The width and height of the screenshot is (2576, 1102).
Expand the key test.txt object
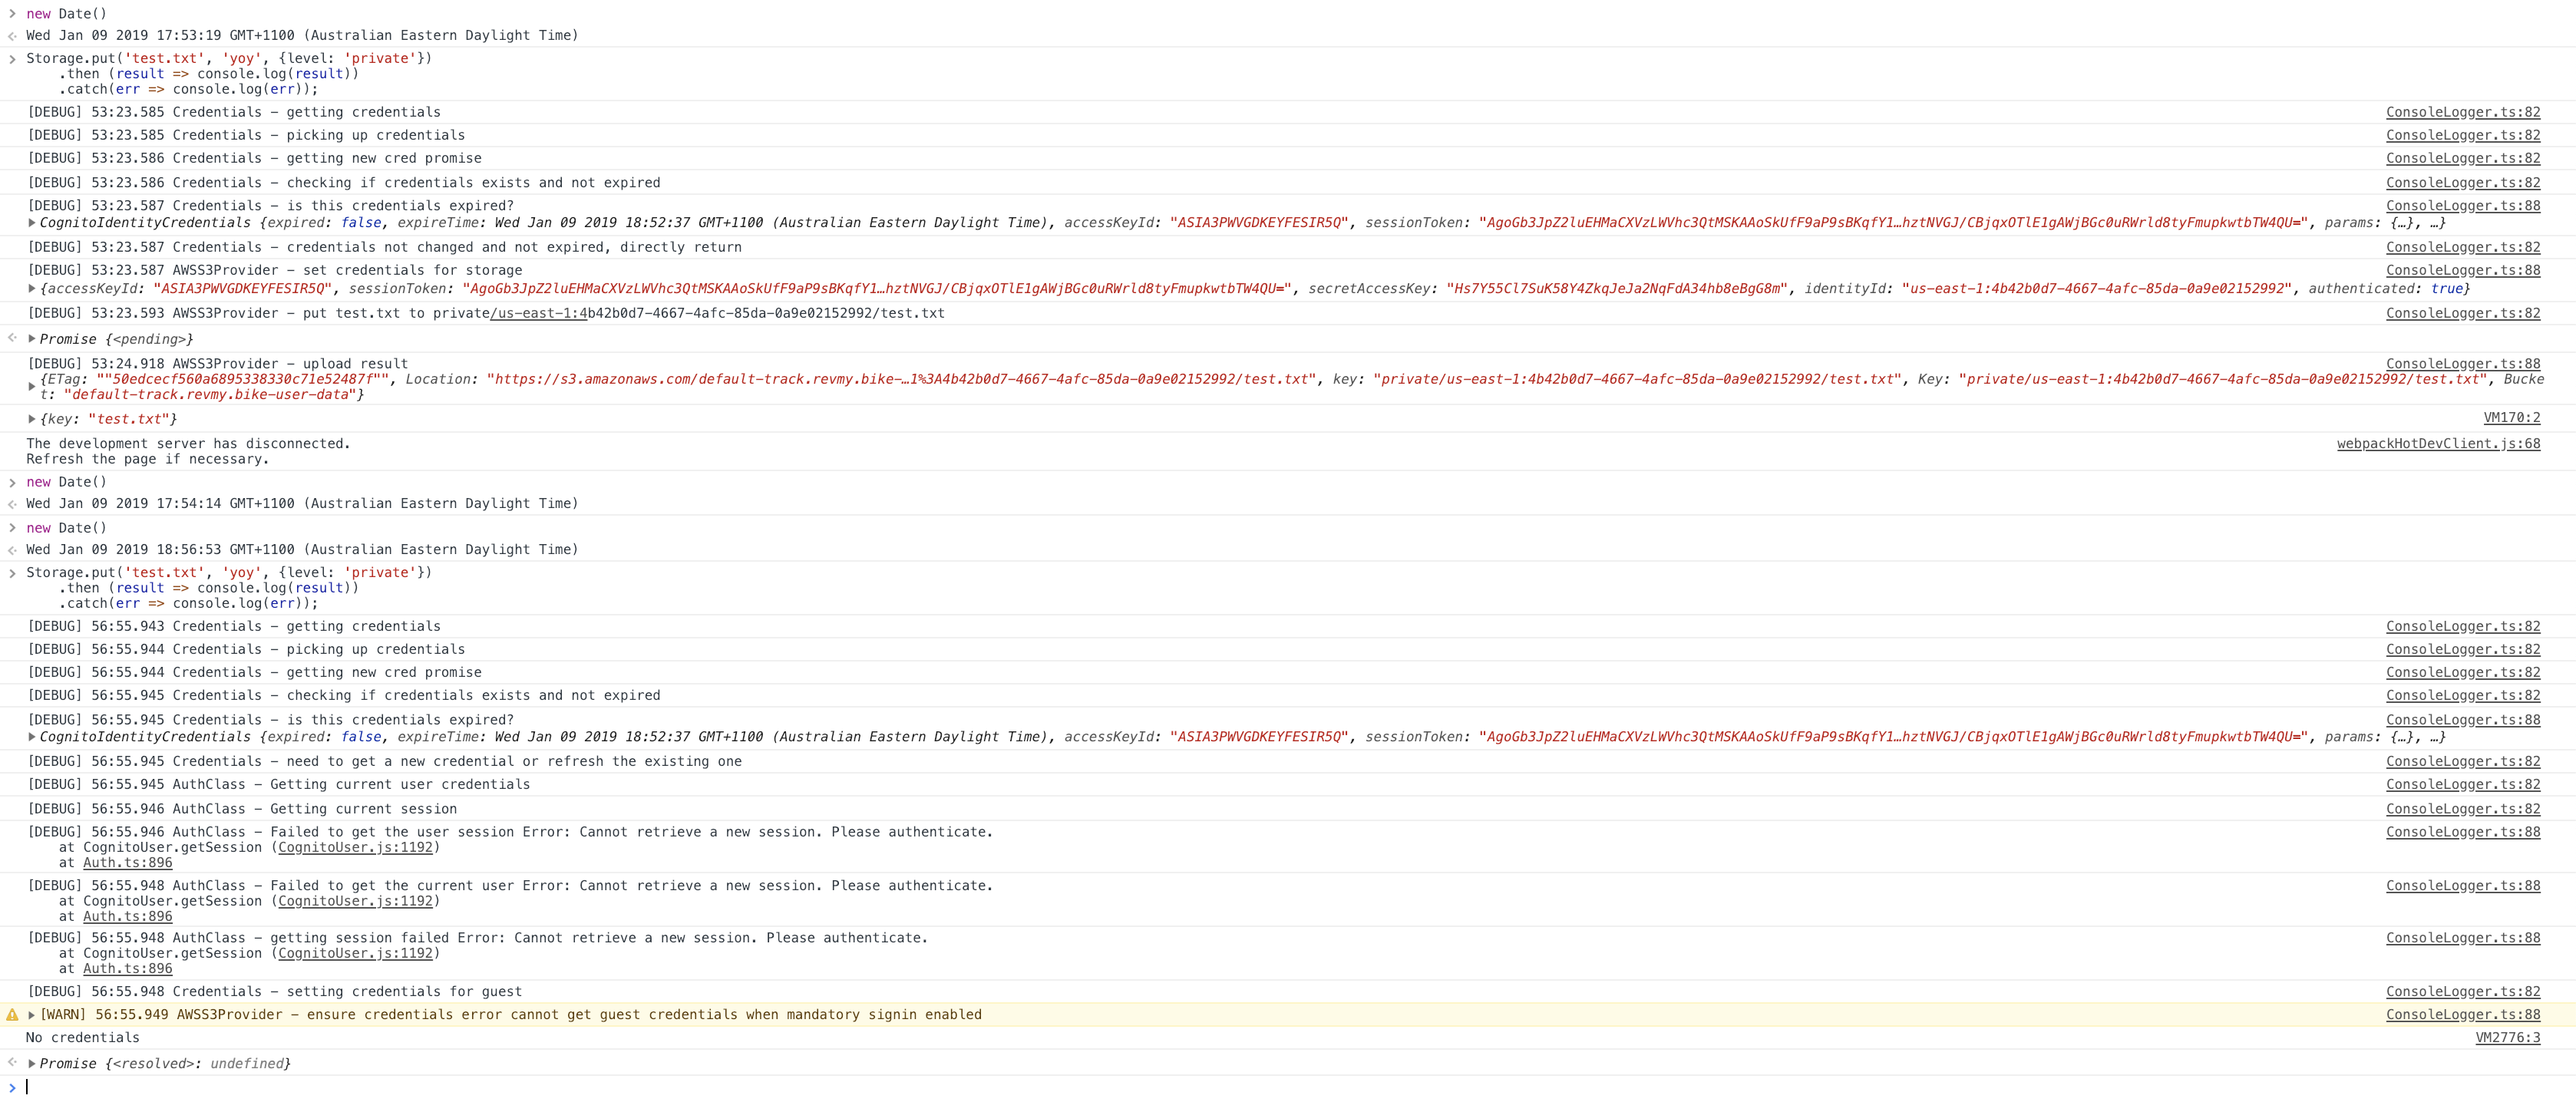[x=32, y=419]
